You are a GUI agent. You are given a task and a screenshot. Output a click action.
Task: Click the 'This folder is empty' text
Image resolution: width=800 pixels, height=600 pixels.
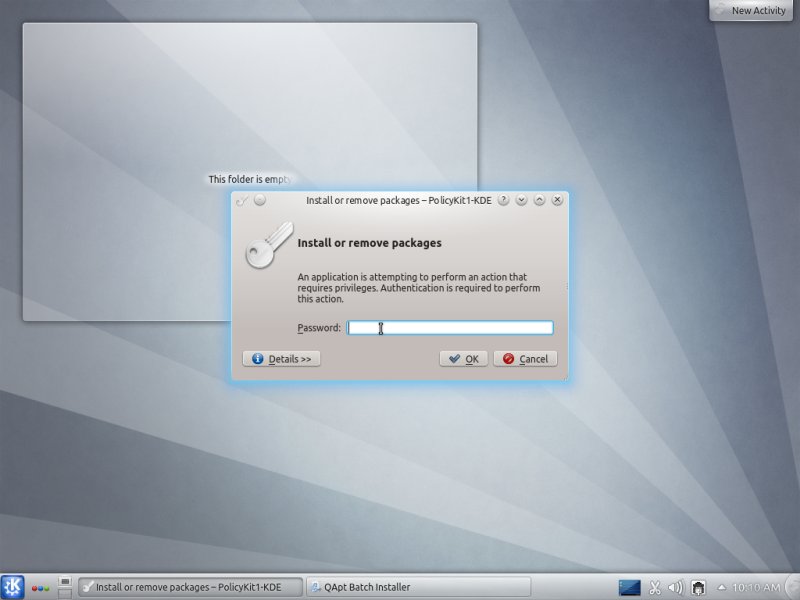tap(250, 179)
